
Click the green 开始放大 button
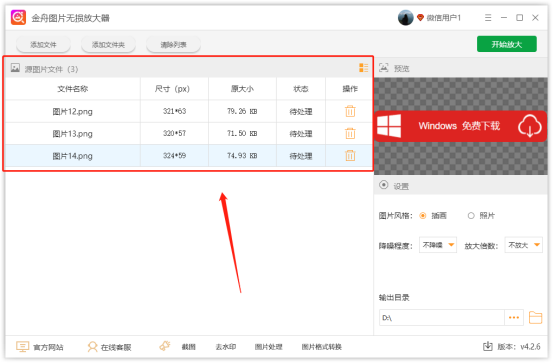(x=507, y=44)
